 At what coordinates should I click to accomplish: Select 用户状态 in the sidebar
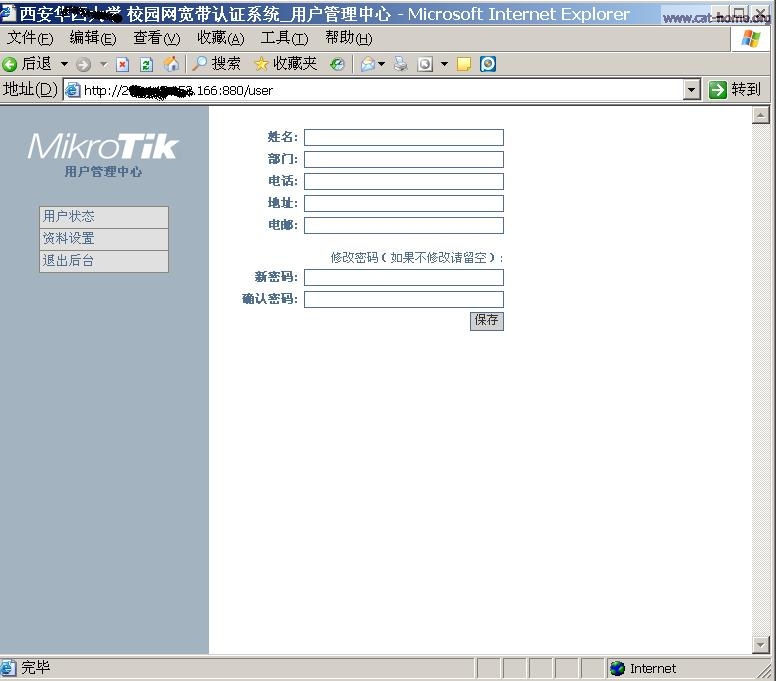tap(104, 217)
